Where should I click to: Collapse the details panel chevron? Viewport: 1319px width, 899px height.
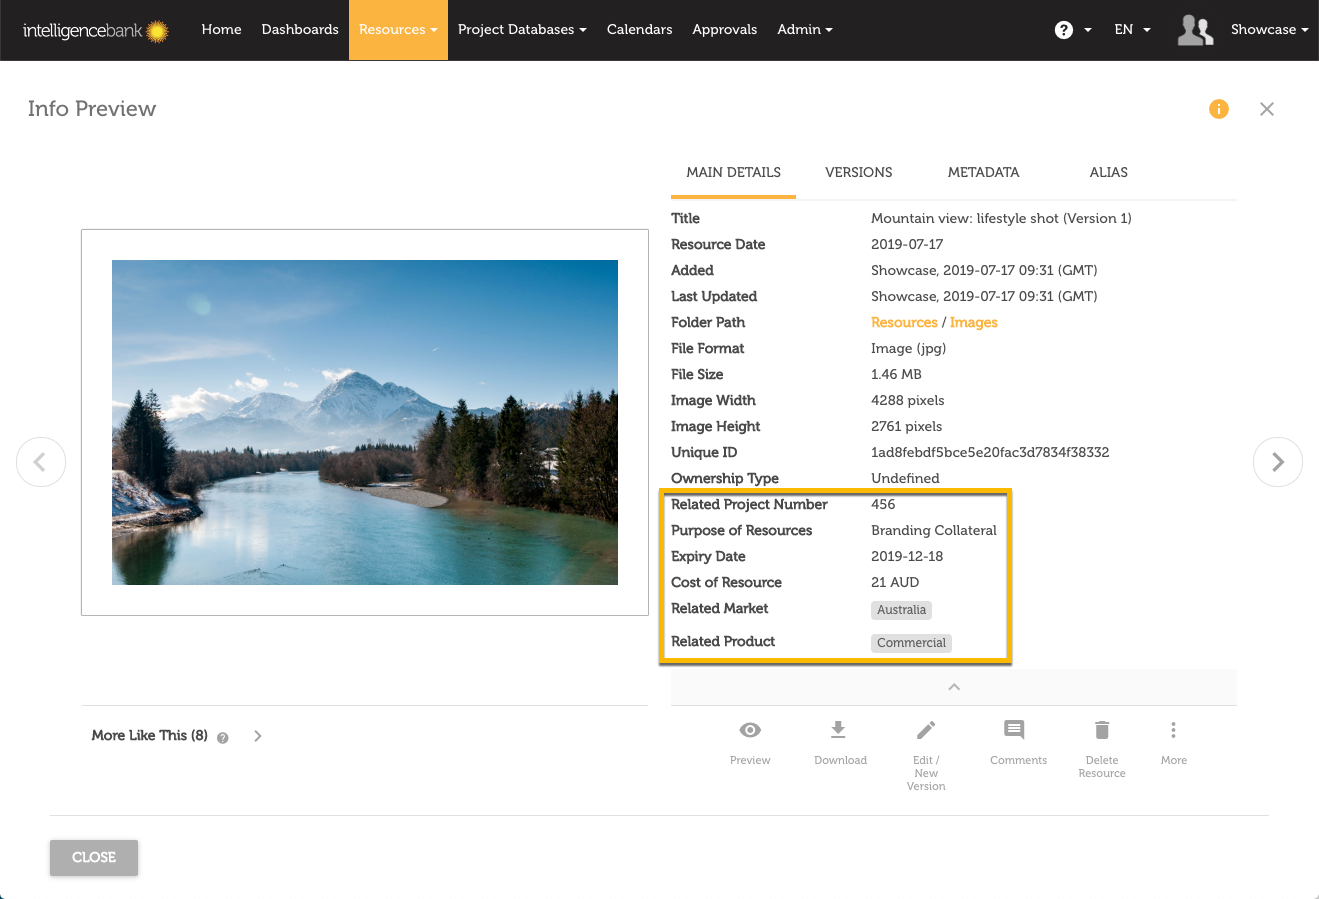[x=954, y=687]
